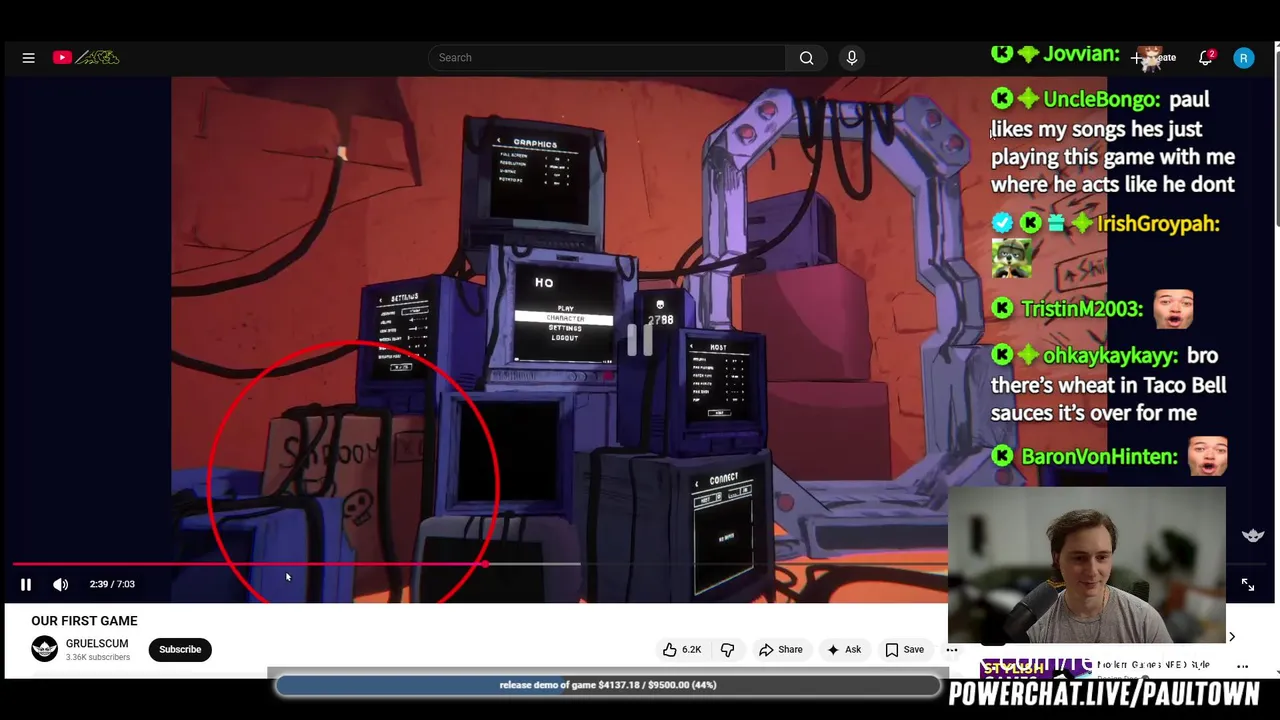
Task: Open the YouTube hamburger guide menu
Action: [x=28, y=58]
